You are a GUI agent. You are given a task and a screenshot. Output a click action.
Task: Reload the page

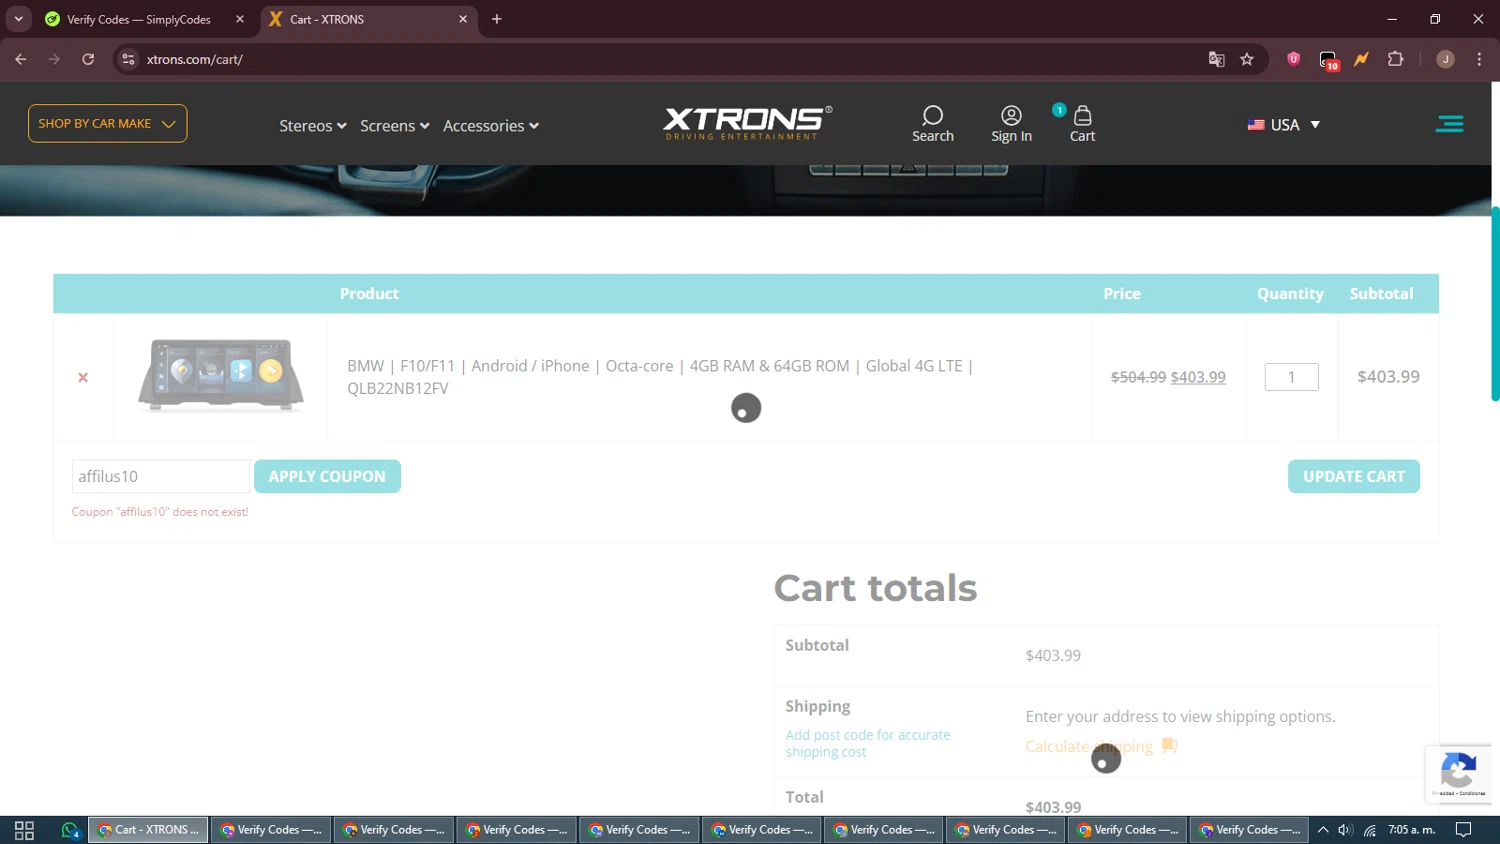coord(88,59)
